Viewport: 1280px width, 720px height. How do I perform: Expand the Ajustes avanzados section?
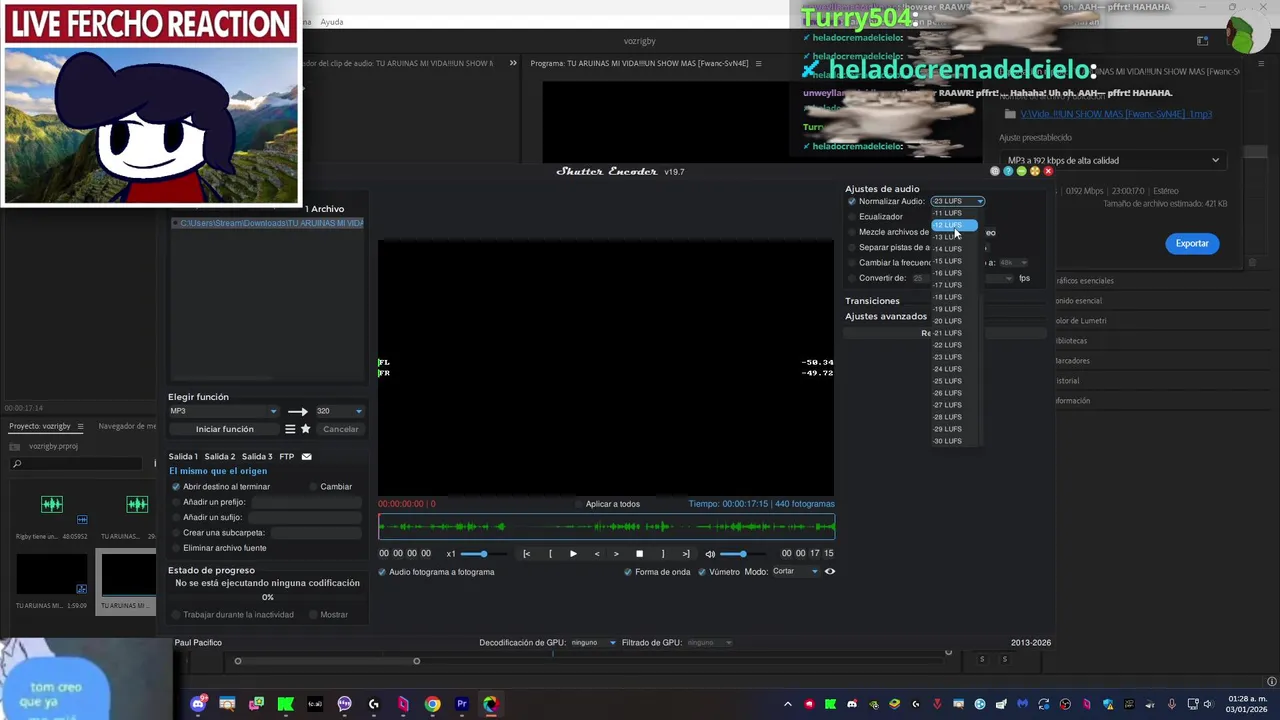[886, 316]
